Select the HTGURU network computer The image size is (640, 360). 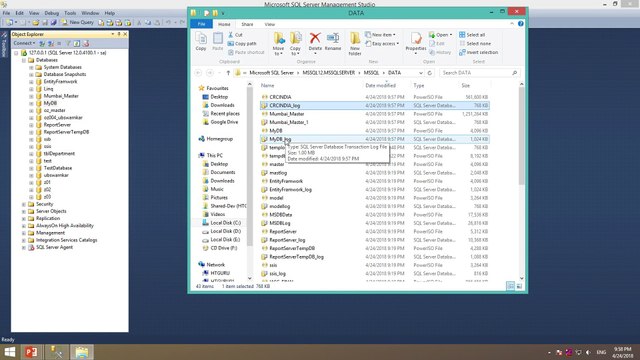coord(220,273)
